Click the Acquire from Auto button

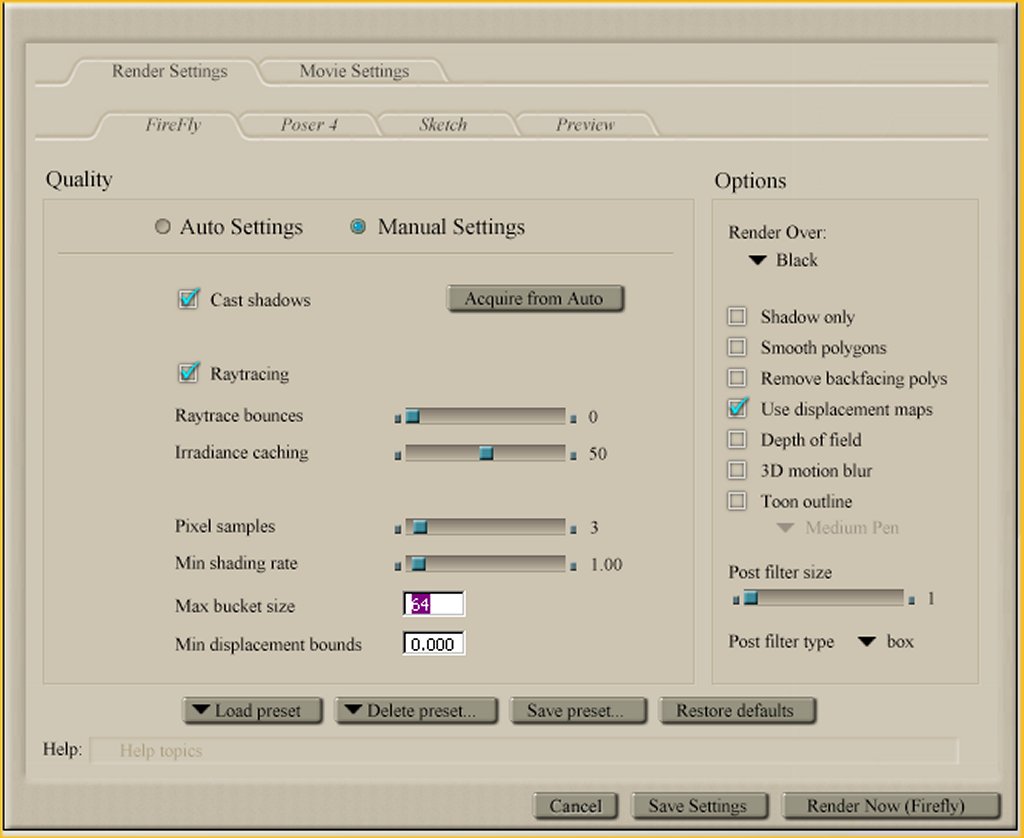534,299
